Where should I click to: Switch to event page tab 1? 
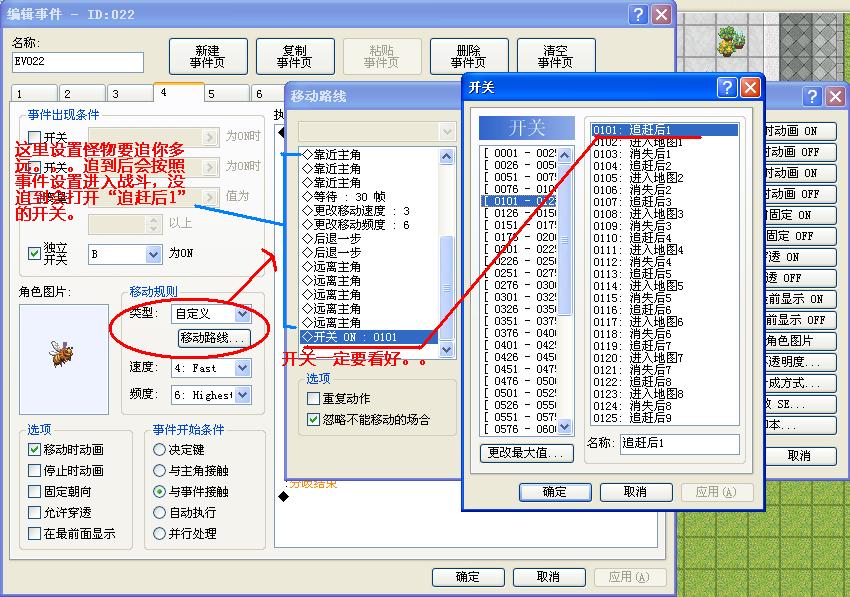tap(34, 93)
